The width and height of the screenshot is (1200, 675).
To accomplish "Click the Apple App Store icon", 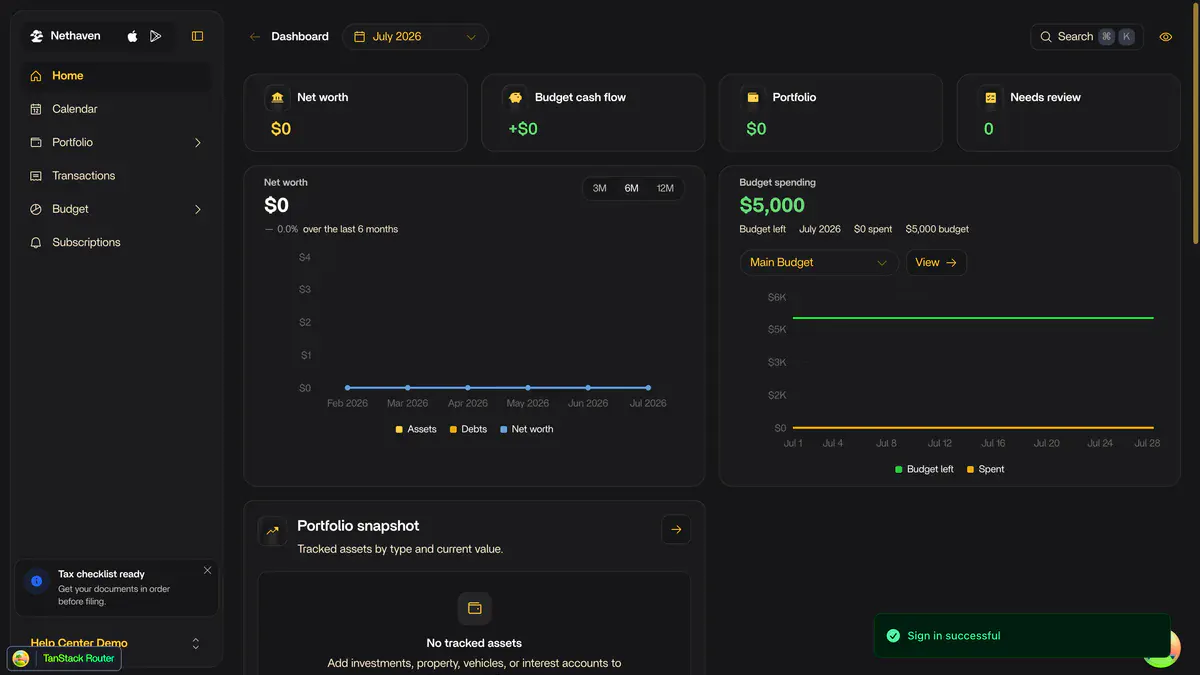I will (132, 36).
